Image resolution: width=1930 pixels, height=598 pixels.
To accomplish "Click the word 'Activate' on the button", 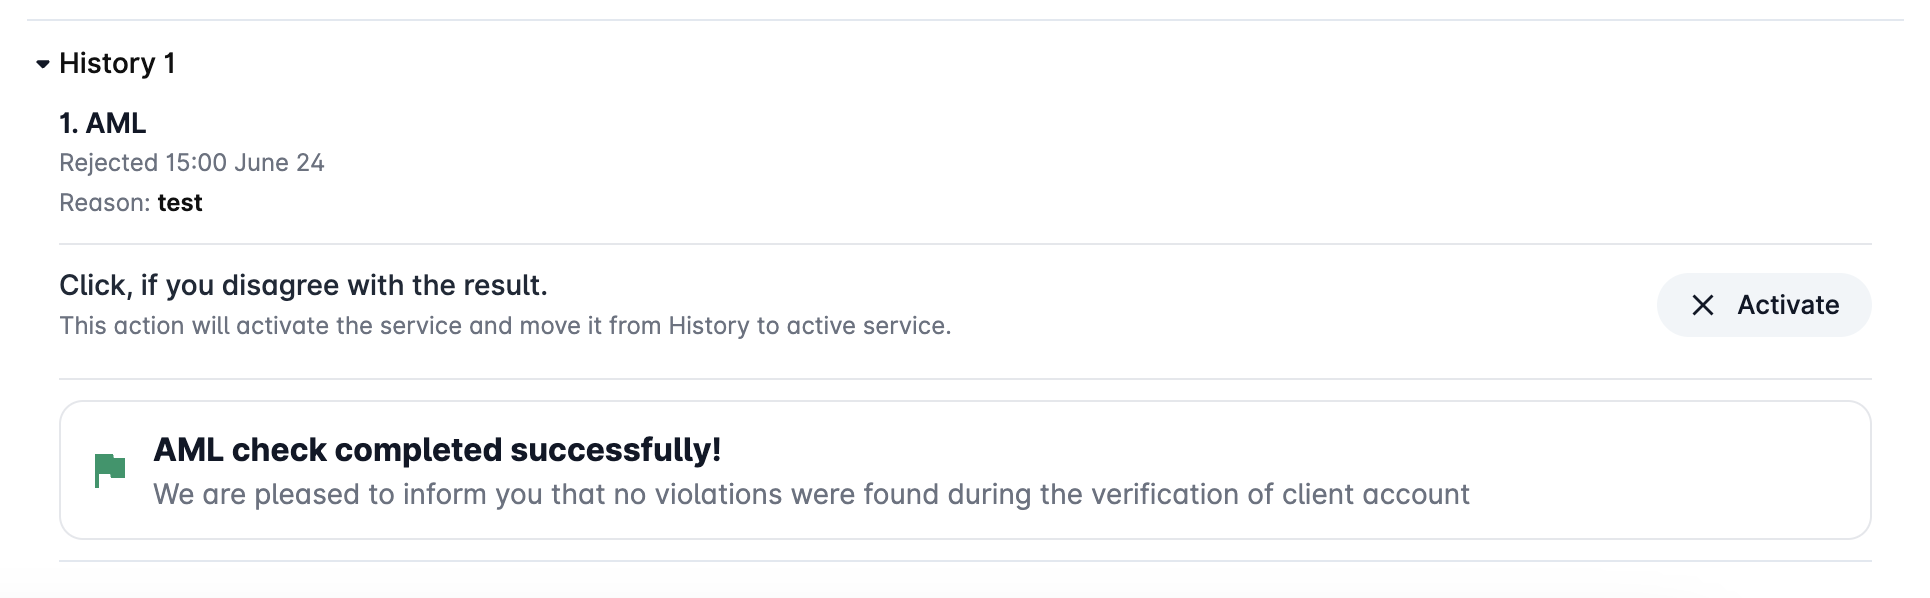I will (x=1788, y=305).
